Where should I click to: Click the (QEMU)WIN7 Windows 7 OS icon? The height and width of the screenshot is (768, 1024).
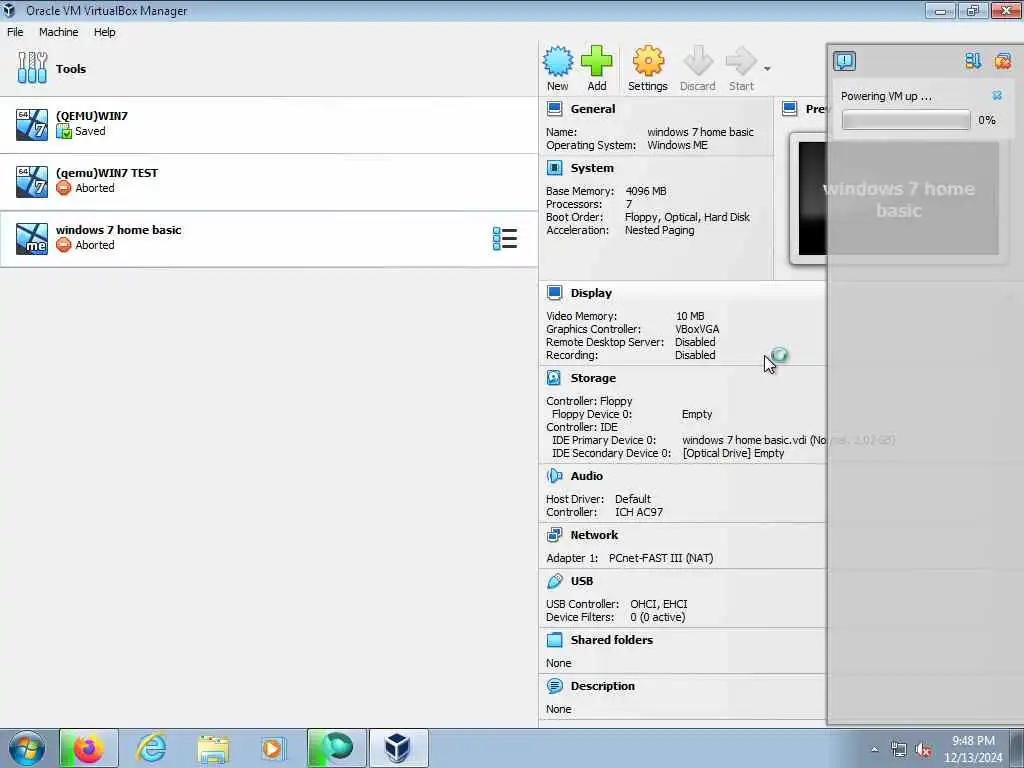(x=32, y=125)
